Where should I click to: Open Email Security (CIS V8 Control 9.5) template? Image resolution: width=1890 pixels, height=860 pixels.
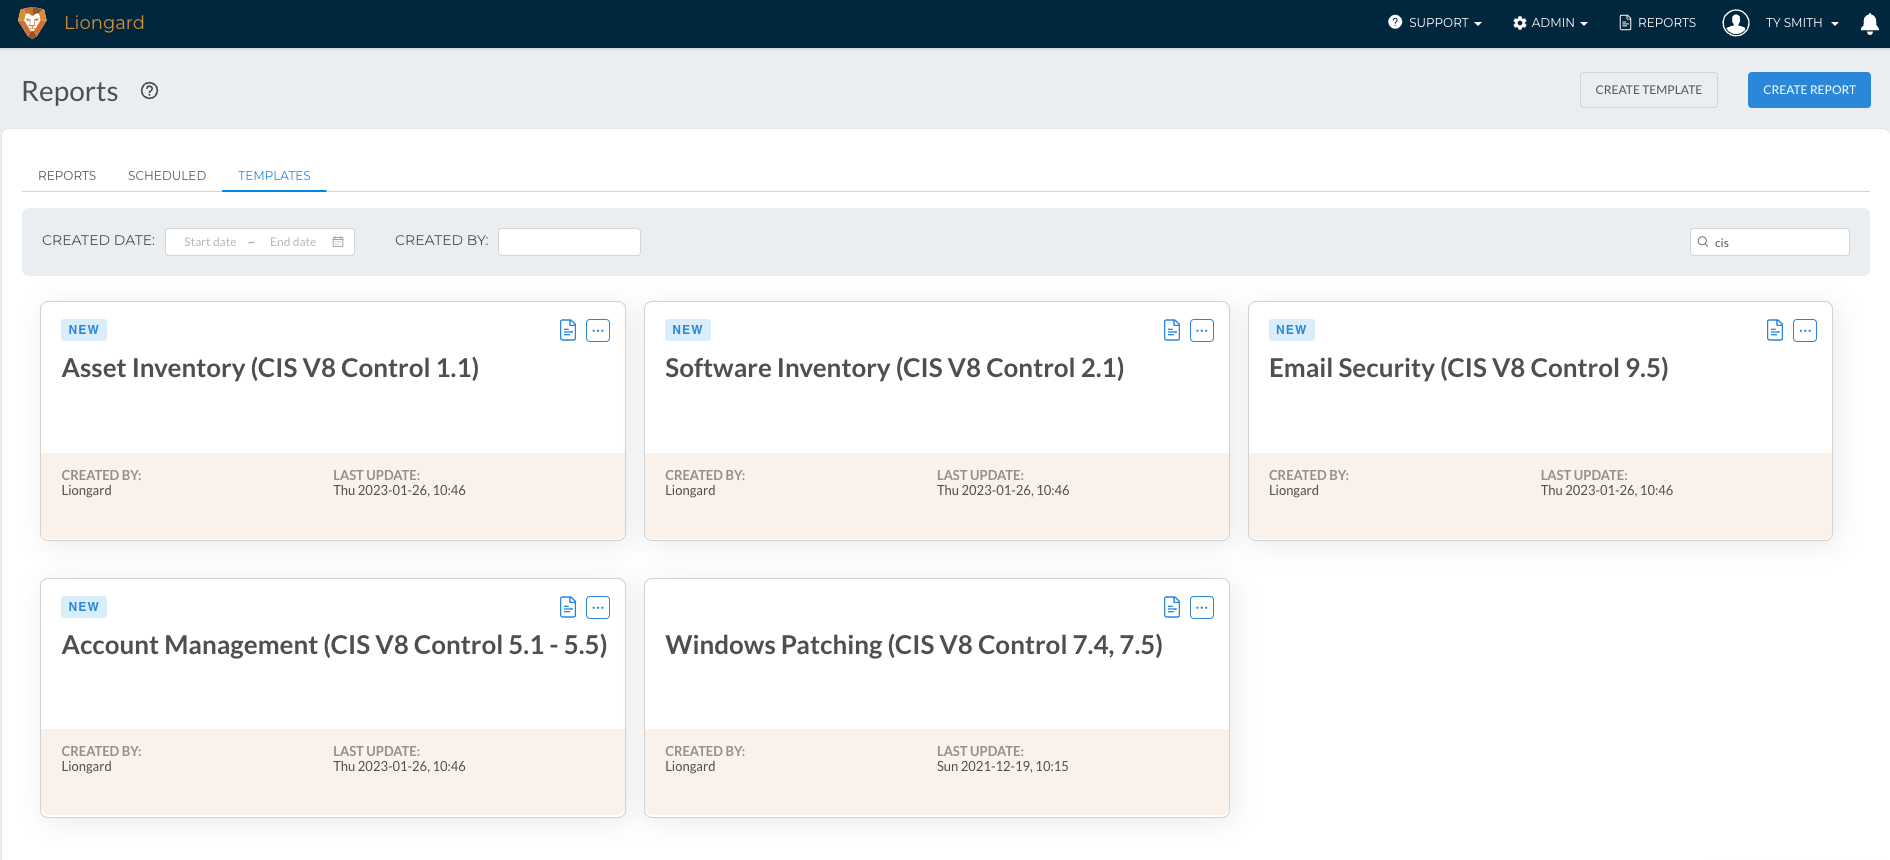point(1469,368)
